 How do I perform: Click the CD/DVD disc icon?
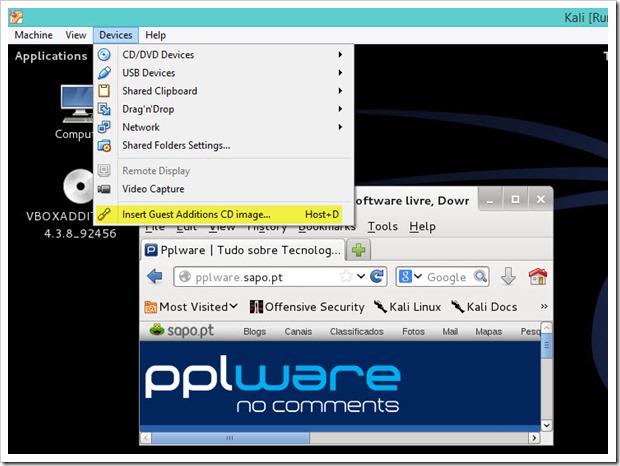(x=104, y=55)
